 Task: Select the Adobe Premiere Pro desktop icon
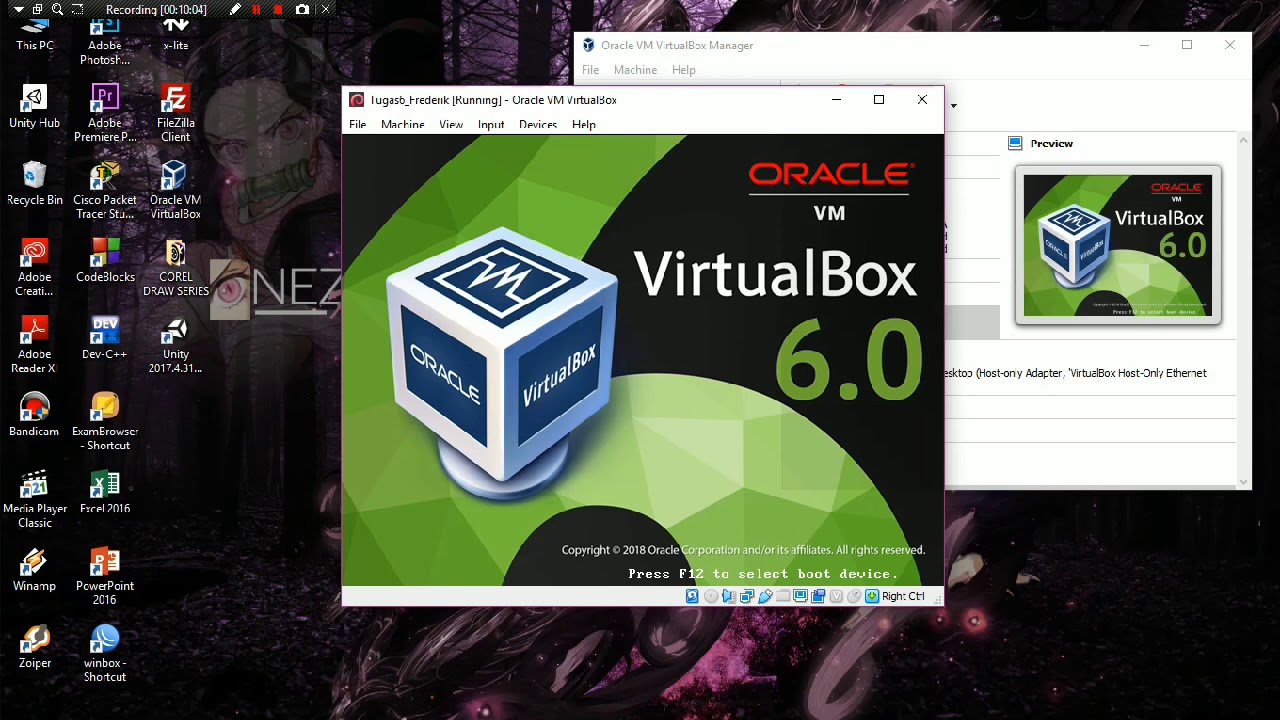tap(104, 114)
